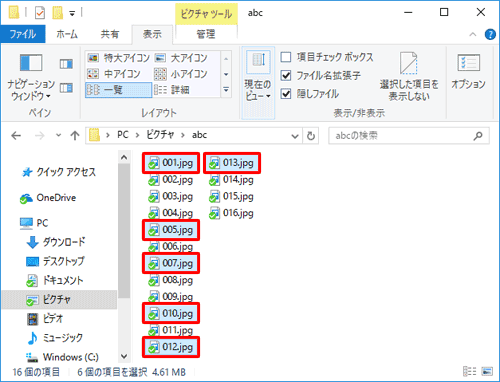Select PC in navigation tree
The image size is (500, 382).
click(34, 223)
